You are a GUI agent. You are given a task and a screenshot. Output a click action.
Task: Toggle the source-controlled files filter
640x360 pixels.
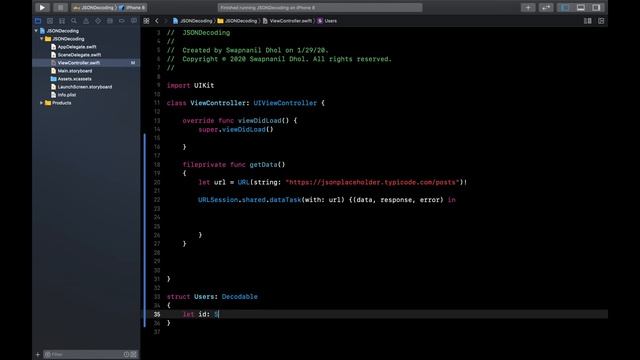tap(133, 354)
